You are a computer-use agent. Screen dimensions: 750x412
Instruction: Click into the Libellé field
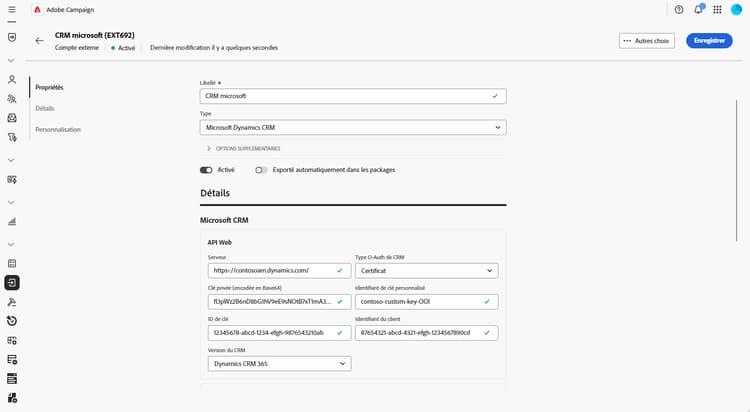[353, 96]
